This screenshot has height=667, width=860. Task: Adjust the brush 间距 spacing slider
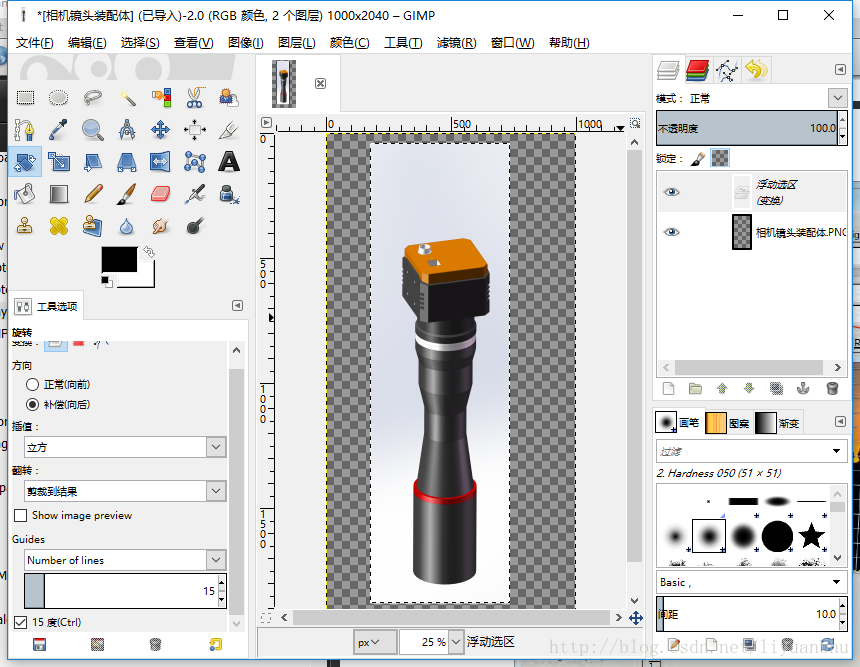[x=746, y=614]
